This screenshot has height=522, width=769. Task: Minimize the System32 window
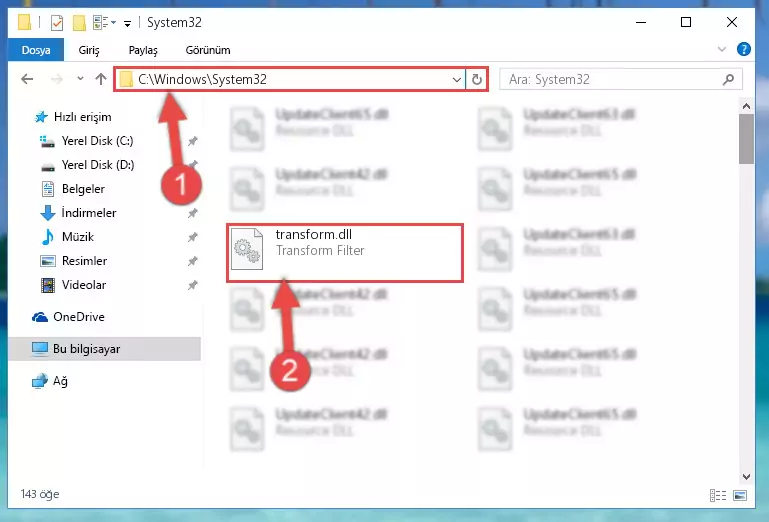(x=641, y=23)
